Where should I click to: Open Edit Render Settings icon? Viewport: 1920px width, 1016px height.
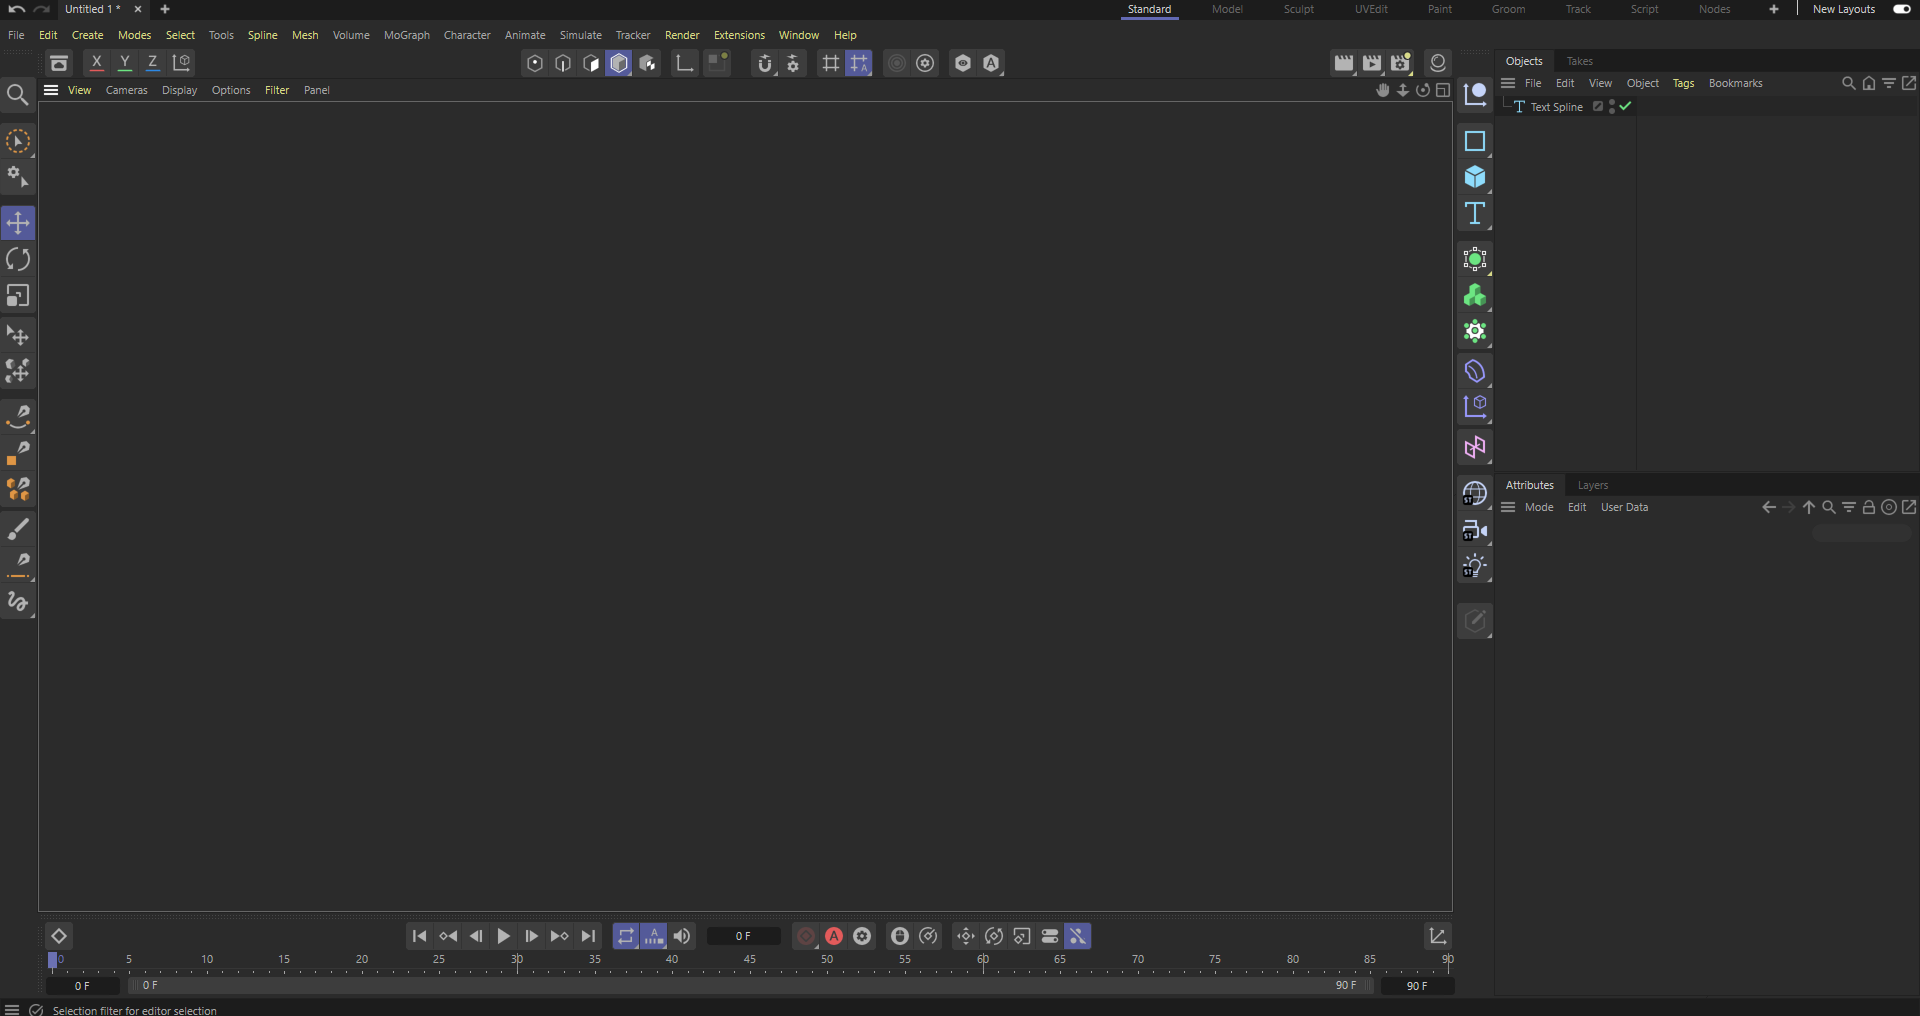1400,63
